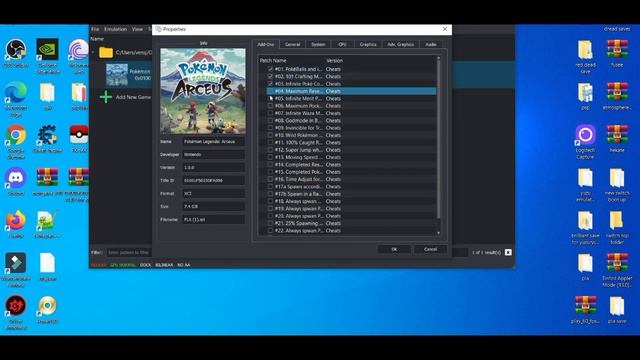Uncheck the #03 Infinite Poke cheat
The image size is (640, 360).
[x=270, y=84]
